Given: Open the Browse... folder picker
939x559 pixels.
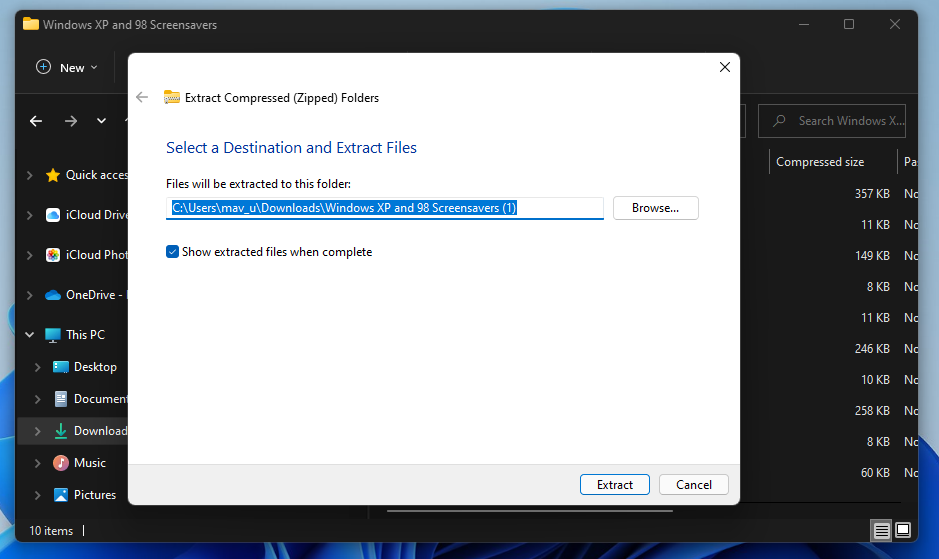Looking at the screenshot, I should pos(655,208).
